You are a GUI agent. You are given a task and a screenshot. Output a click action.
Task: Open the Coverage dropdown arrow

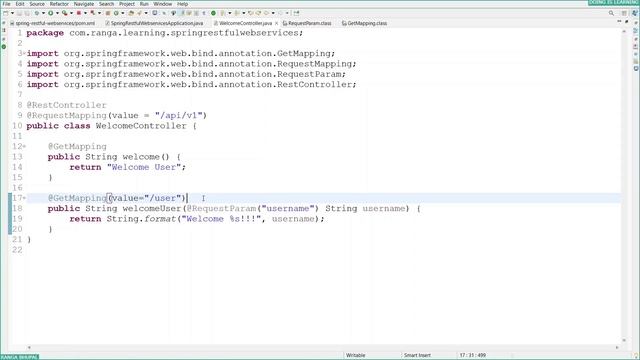71,13
